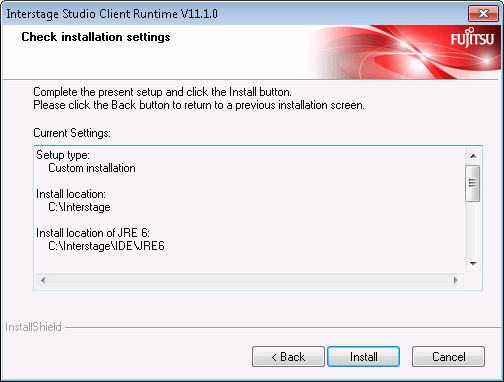Click the 'C:\Interstage' install location text
The width and height of the screenshot is (504, 382).
(79, 207)
